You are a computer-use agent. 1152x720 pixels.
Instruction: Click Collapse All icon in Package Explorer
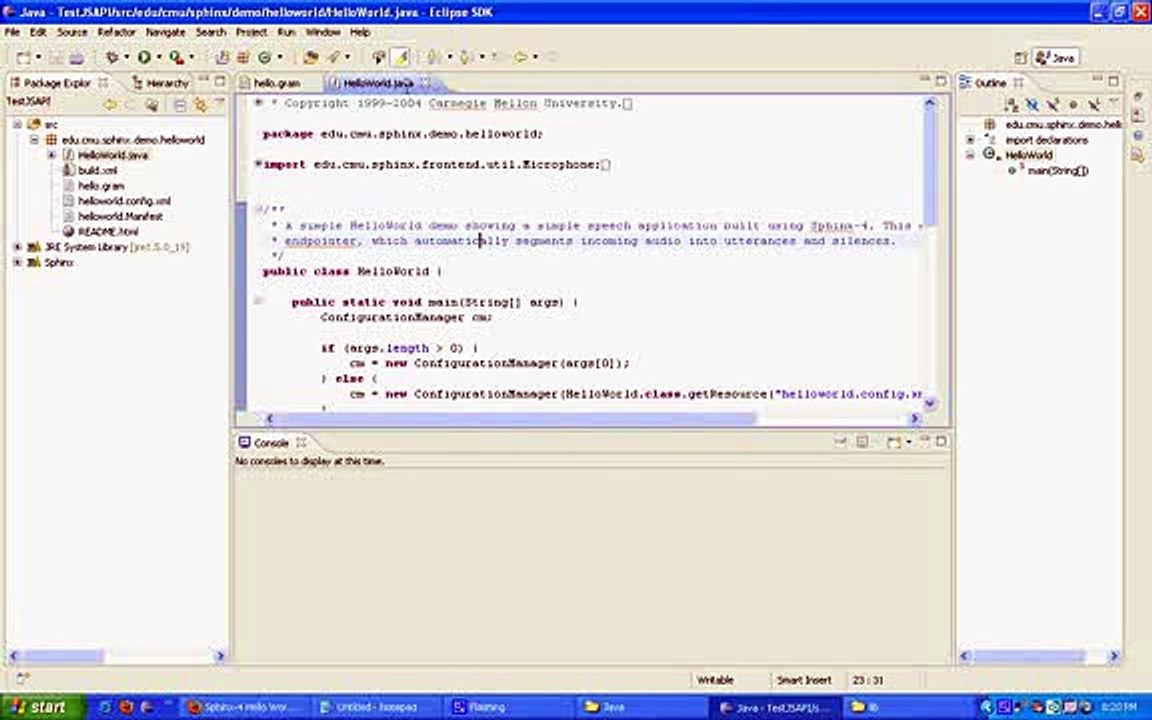180,106
